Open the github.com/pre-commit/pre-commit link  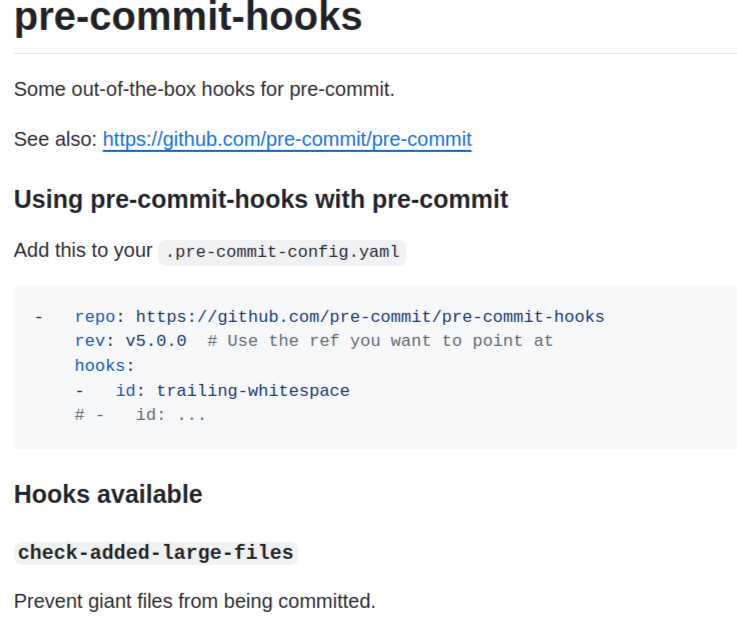[287, 139]
